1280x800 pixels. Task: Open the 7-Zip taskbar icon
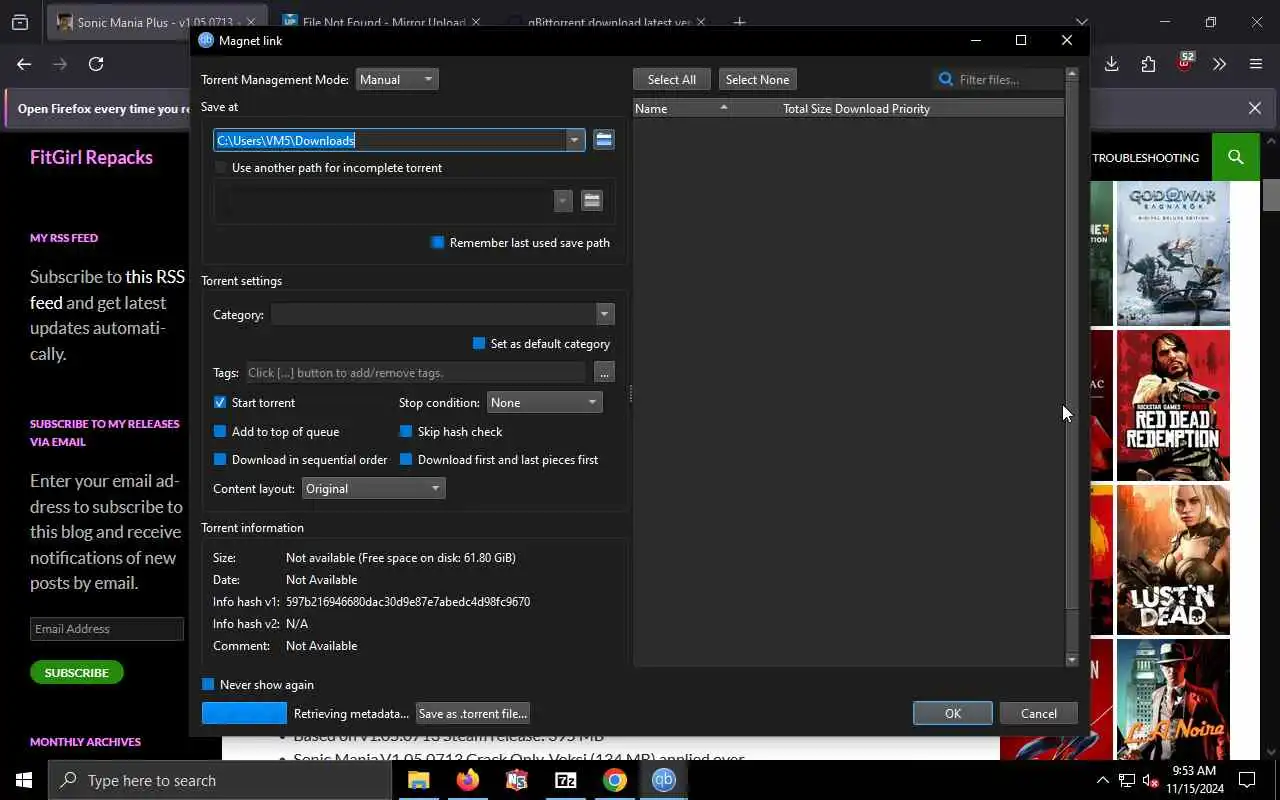tap(565, 780)
